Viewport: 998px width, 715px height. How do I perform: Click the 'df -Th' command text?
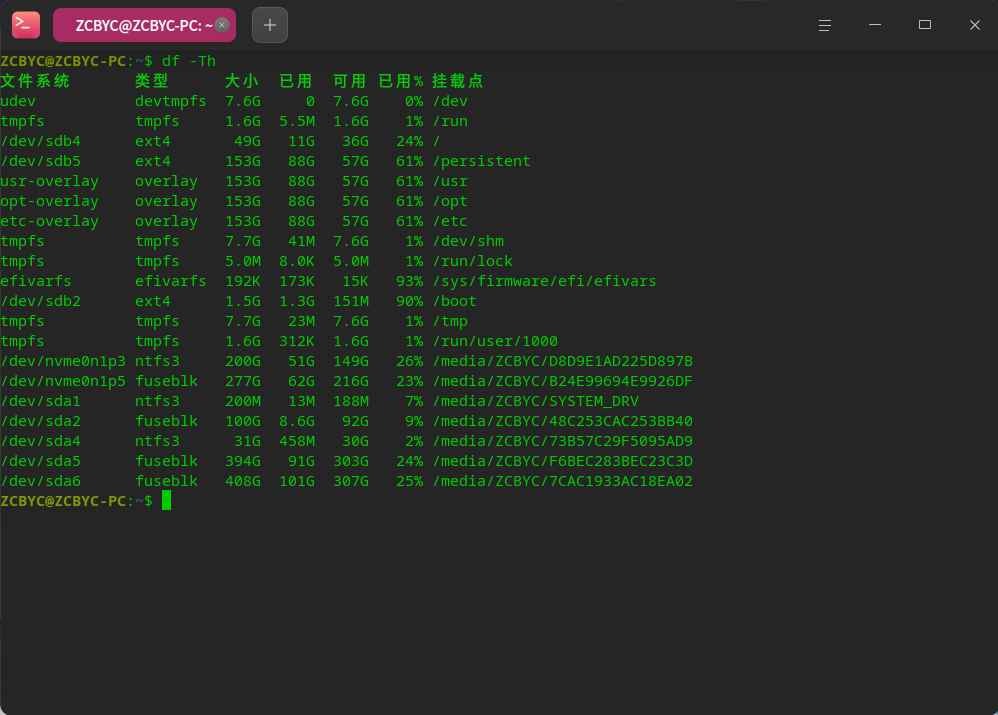point(189,61)
